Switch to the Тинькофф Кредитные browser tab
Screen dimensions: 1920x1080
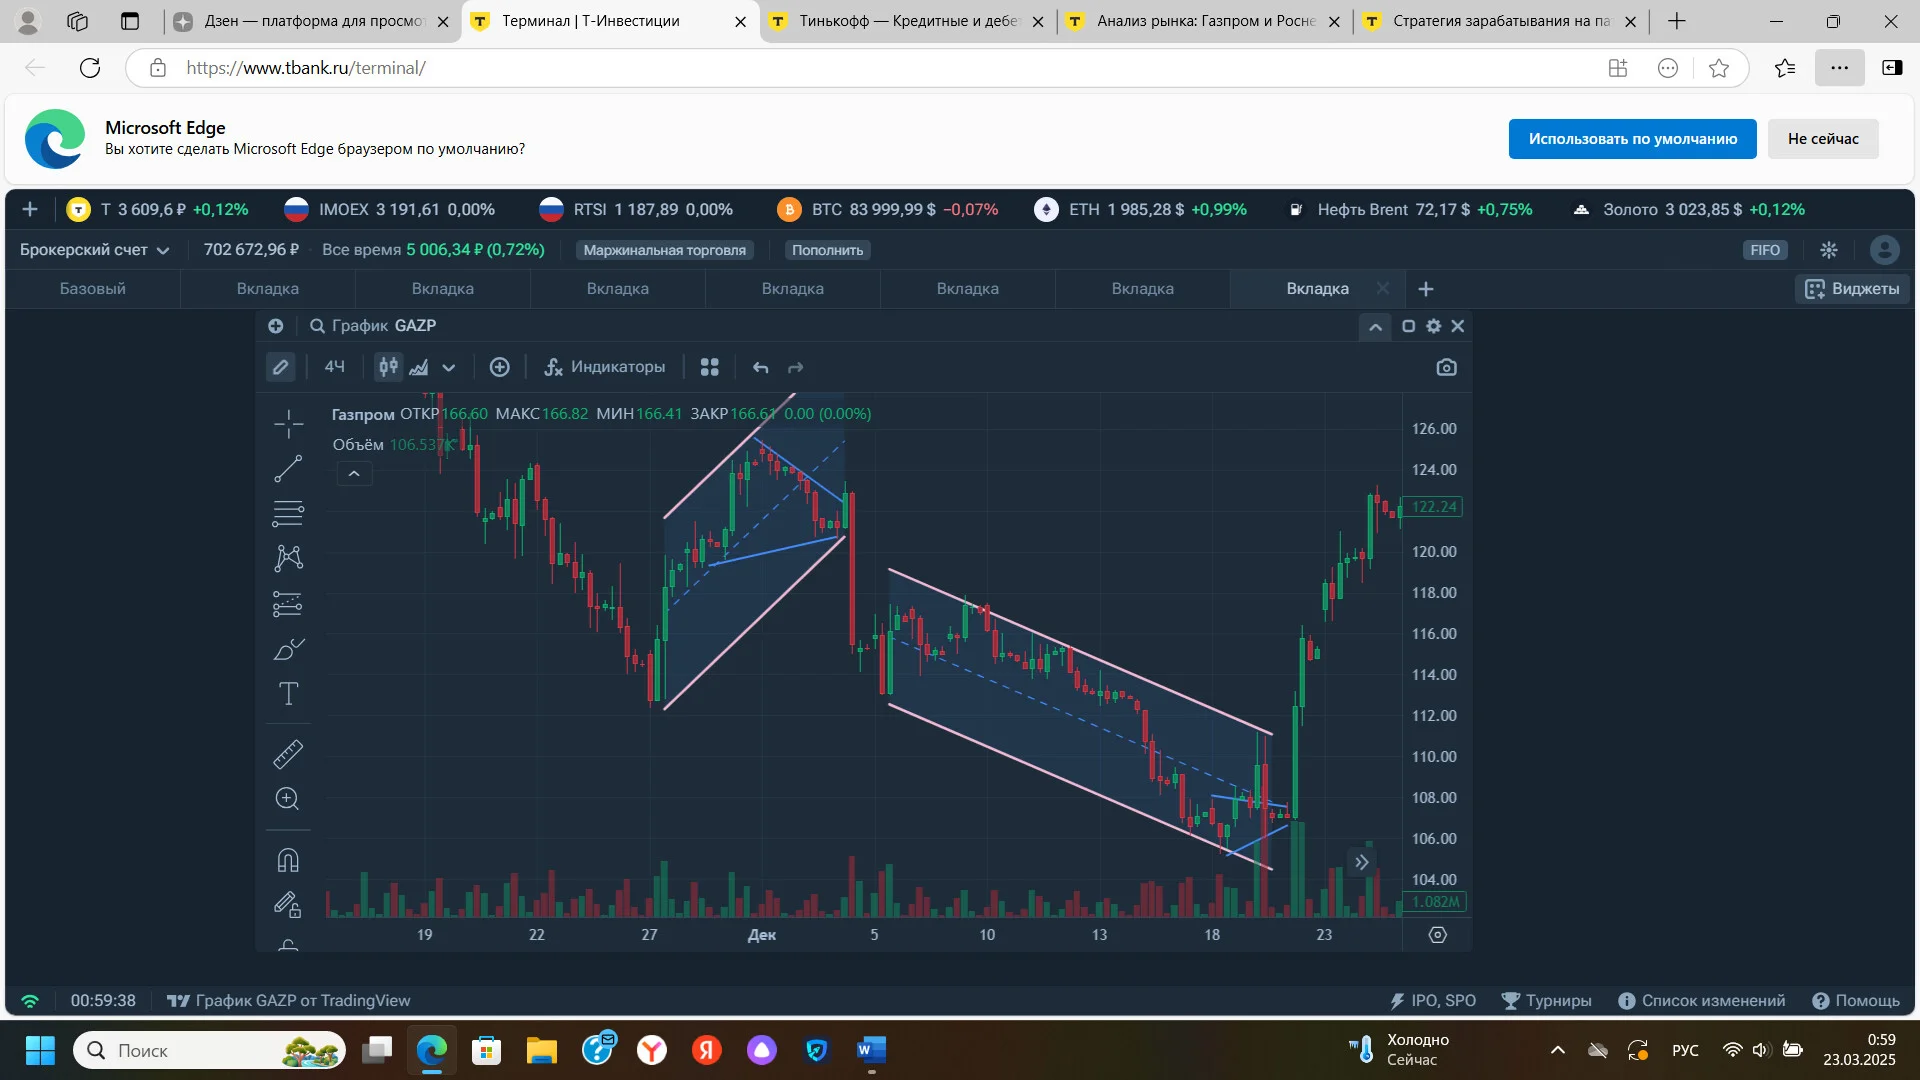tap(908, 21)
